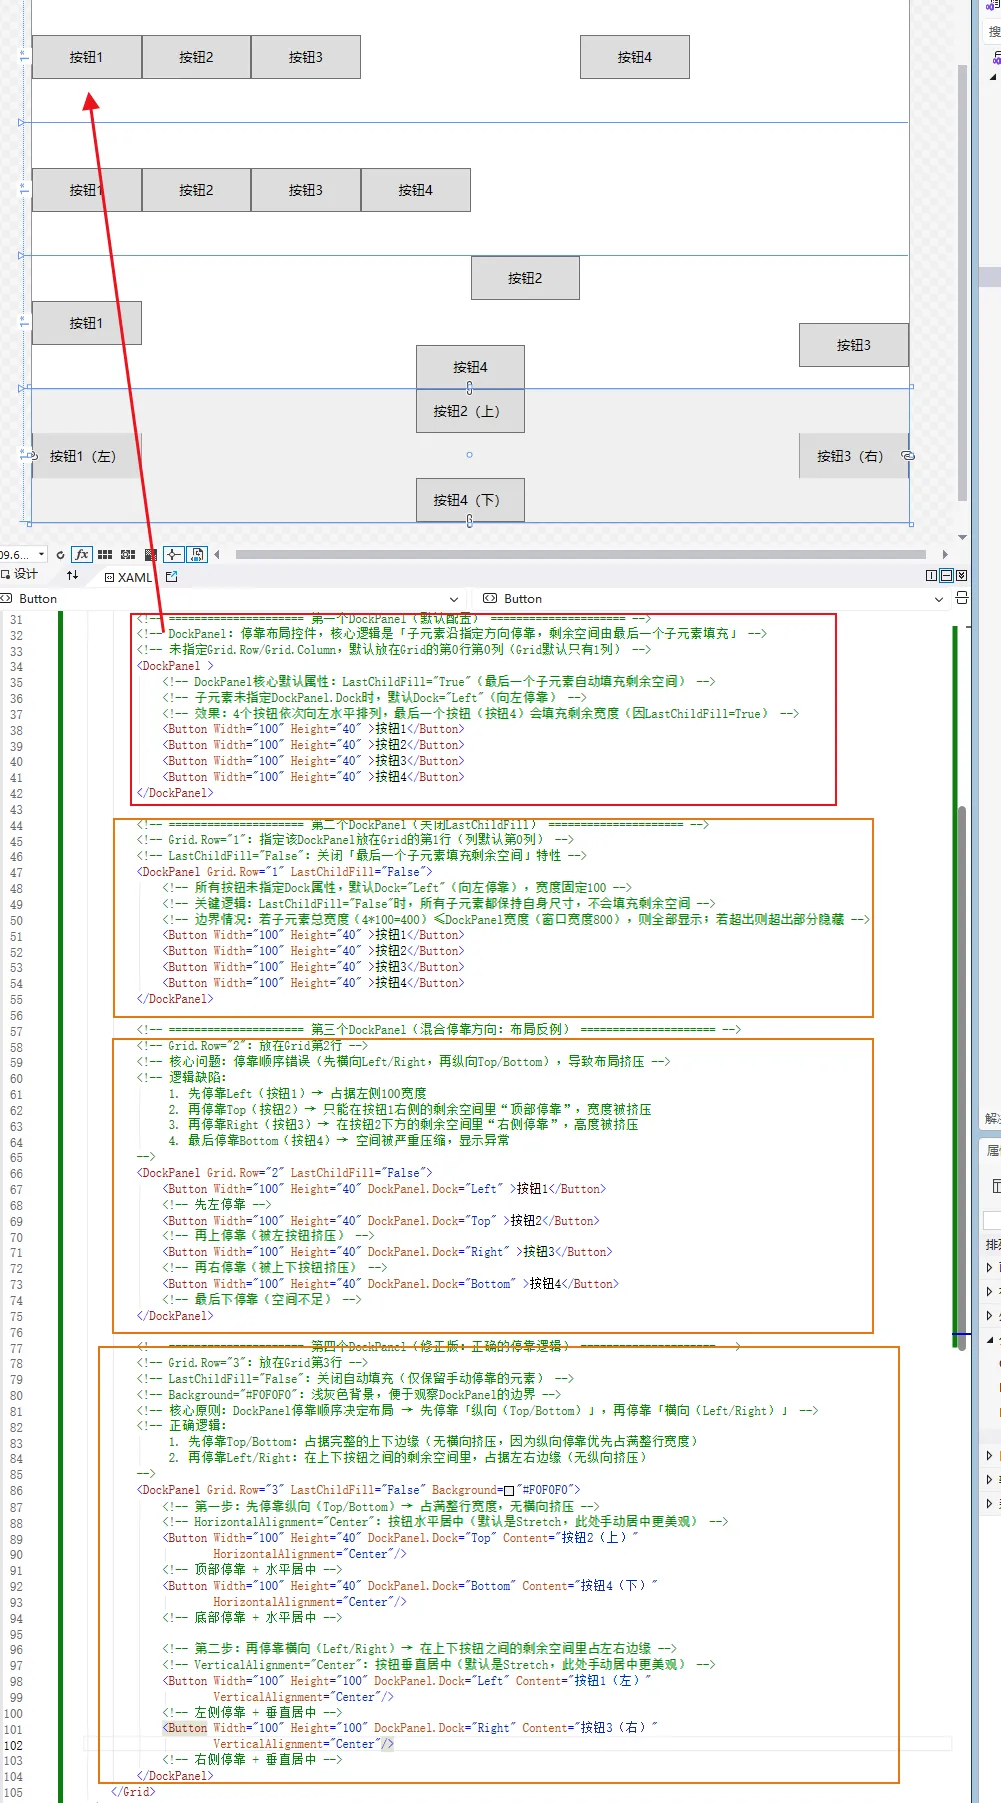Select 按钮4 in the second row

[416, 190]
